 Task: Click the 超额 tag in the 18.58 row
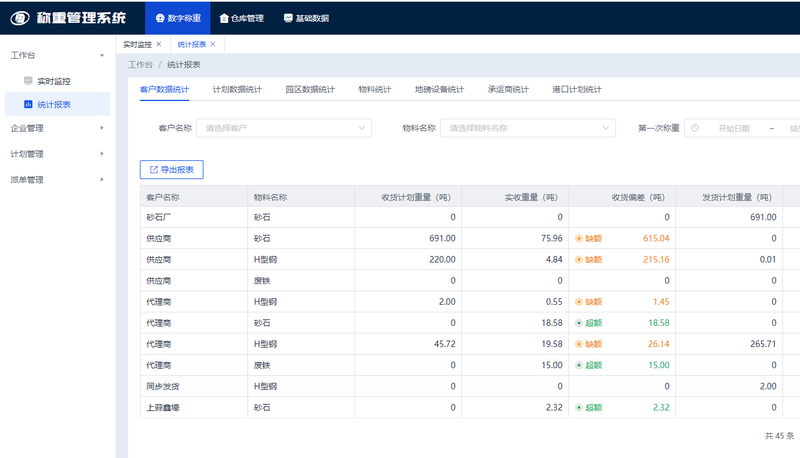[589, 323]
